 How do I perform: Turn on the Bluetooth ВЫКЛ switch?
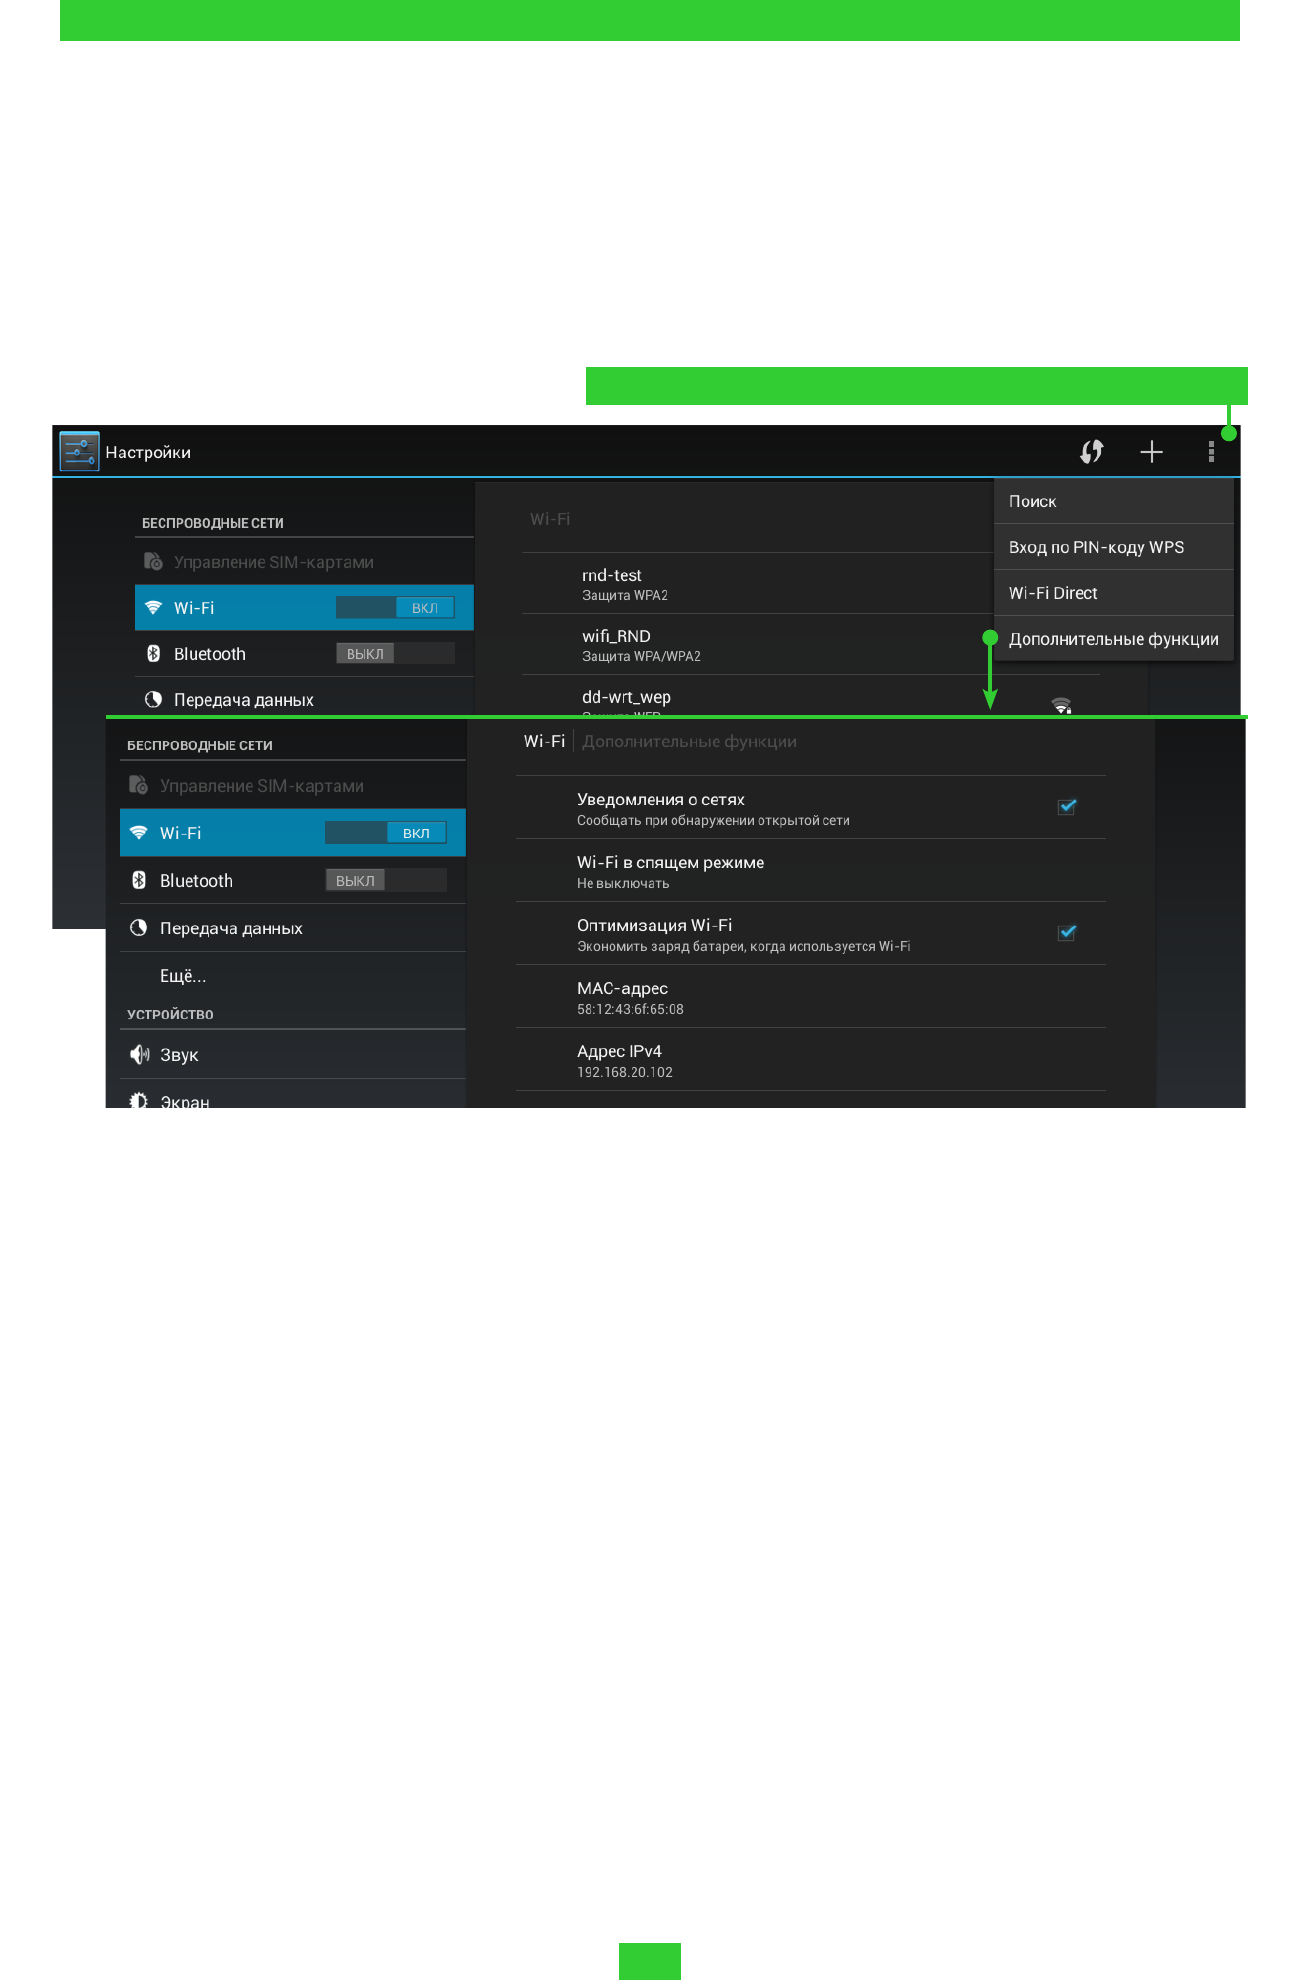(385, 881)
